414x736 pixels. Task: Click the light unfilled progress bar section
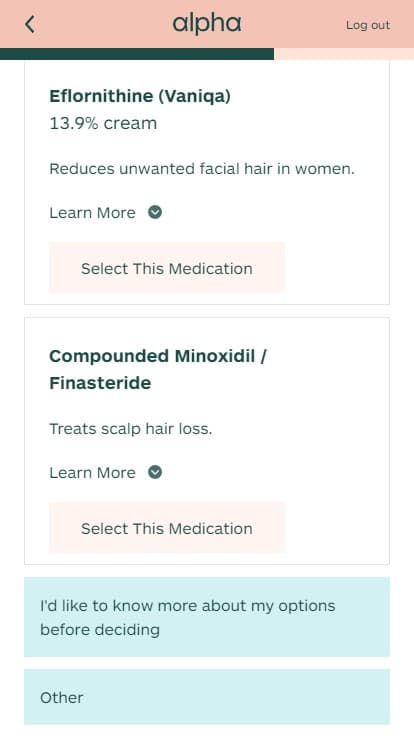tap(344, 54)
